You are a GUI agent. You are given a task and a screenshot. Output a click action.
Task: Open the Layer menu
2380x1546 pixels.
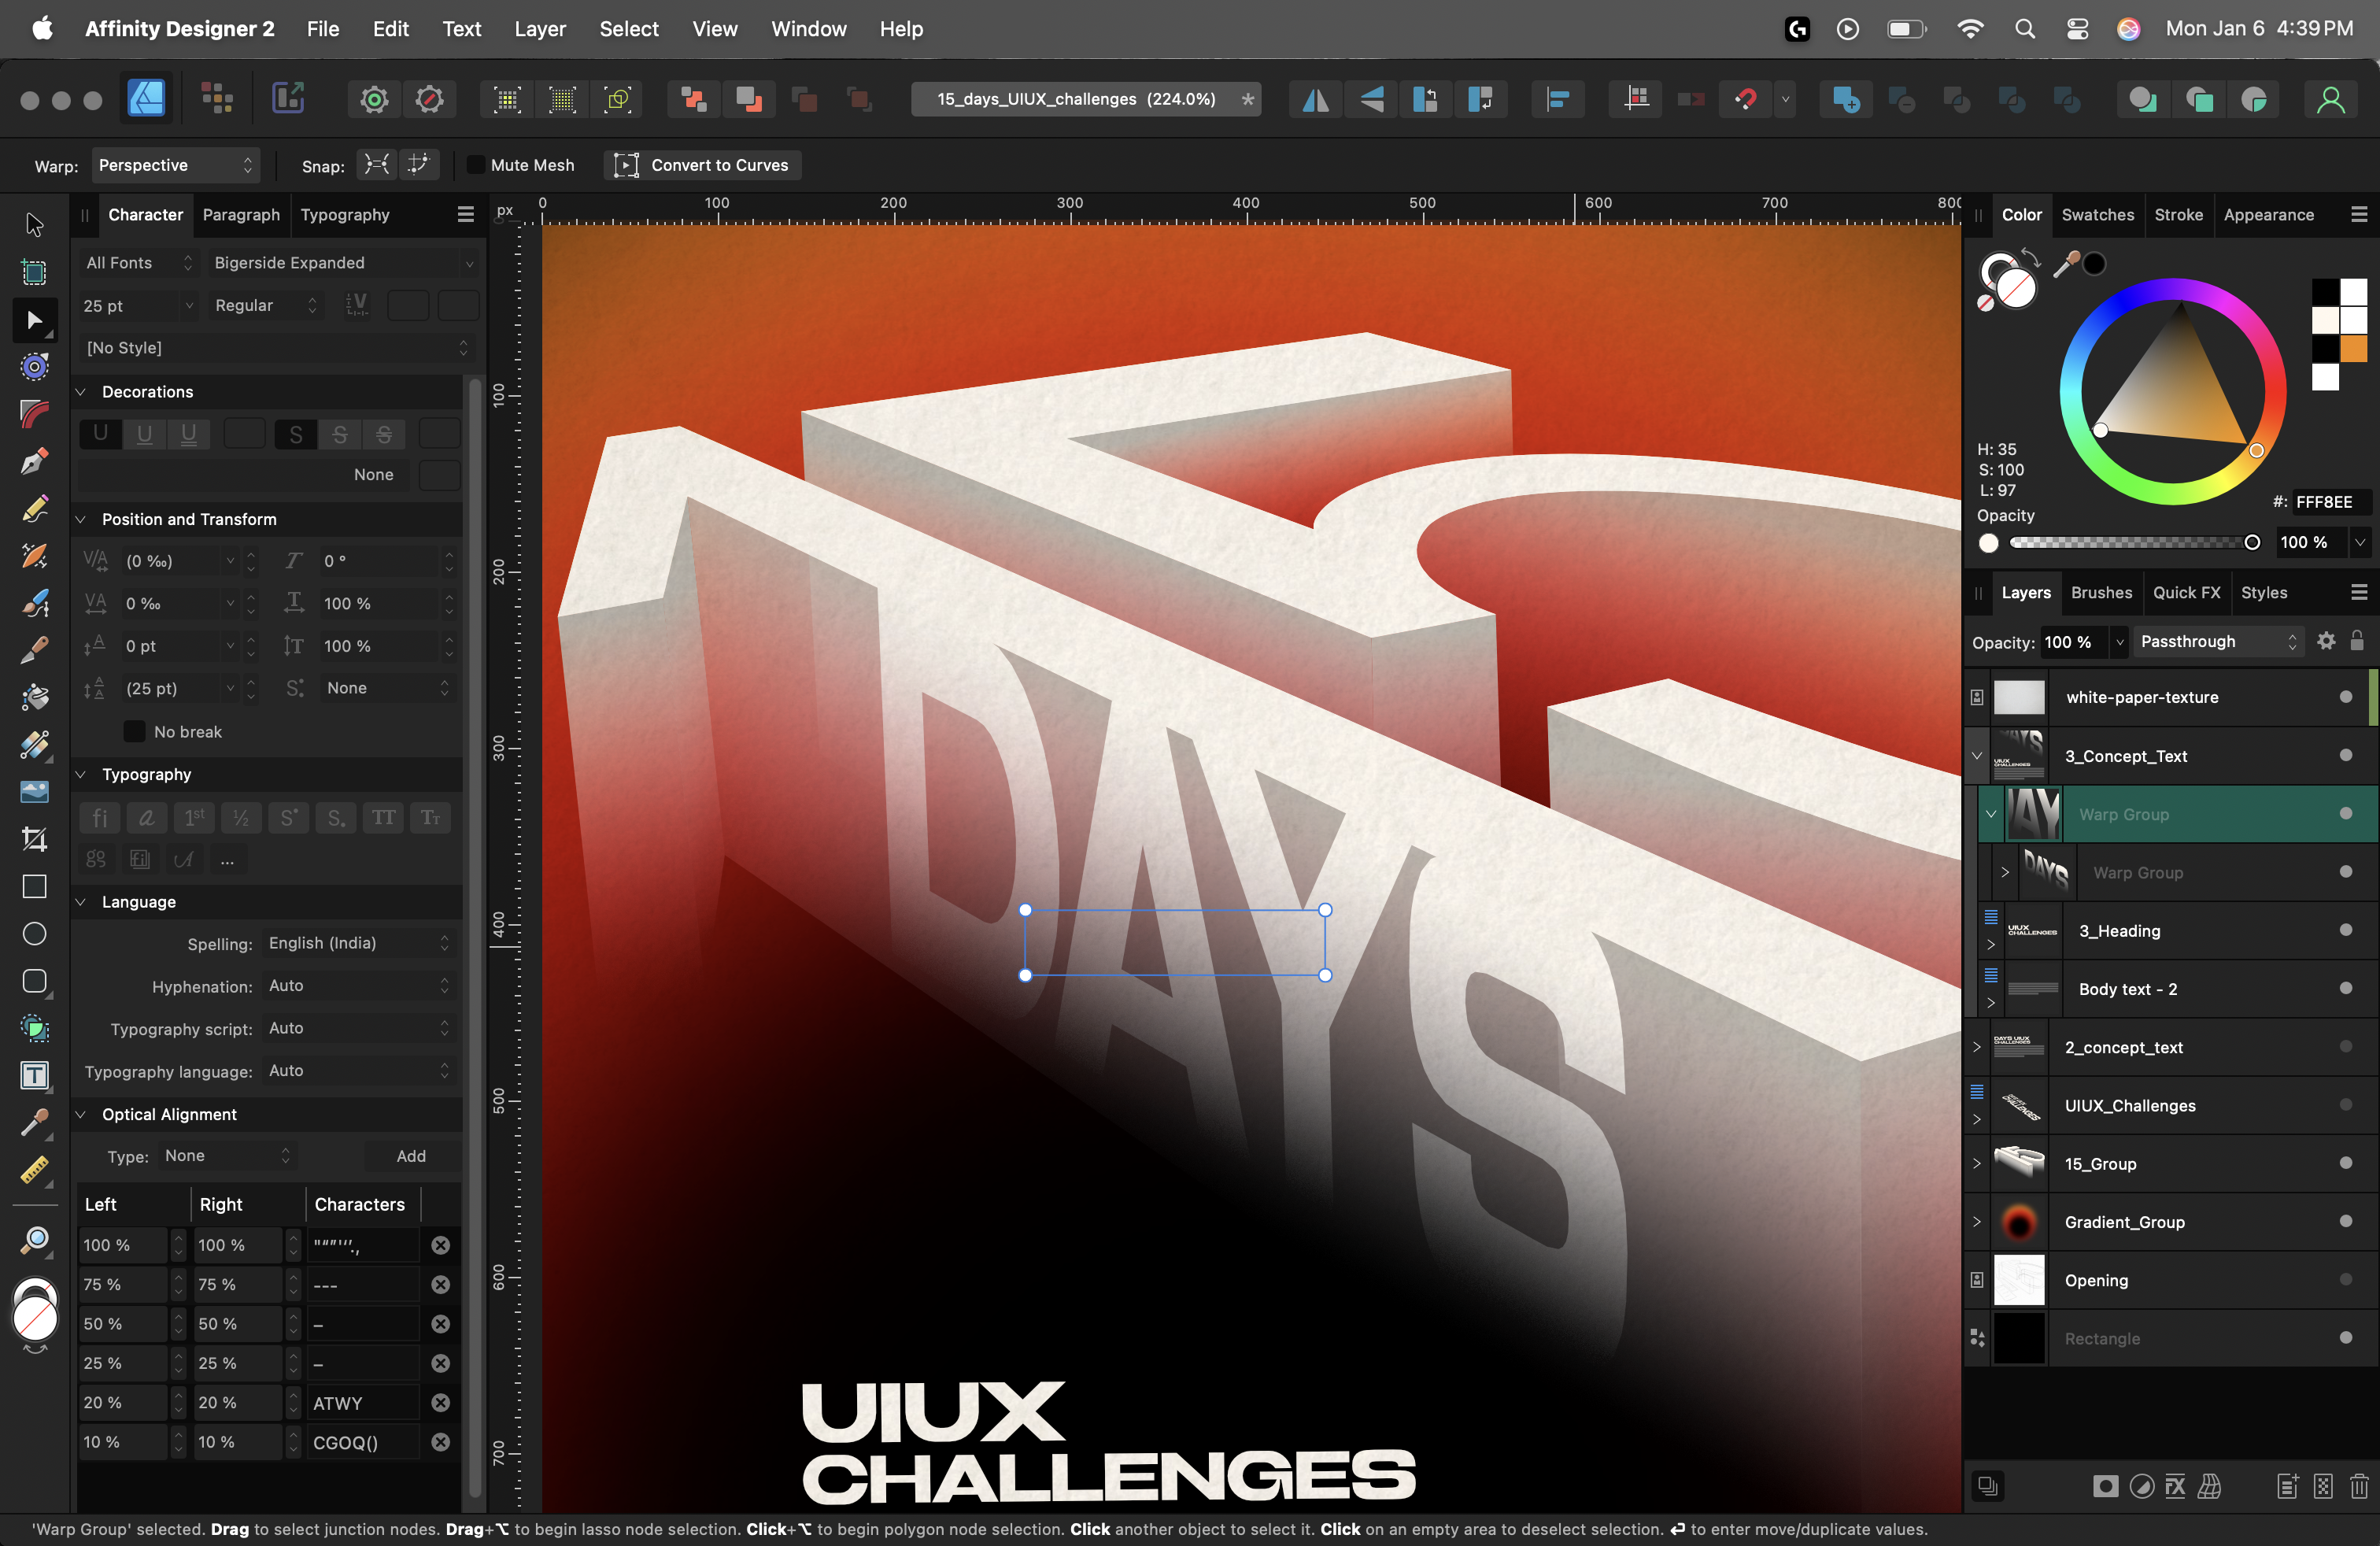[540, 29]
